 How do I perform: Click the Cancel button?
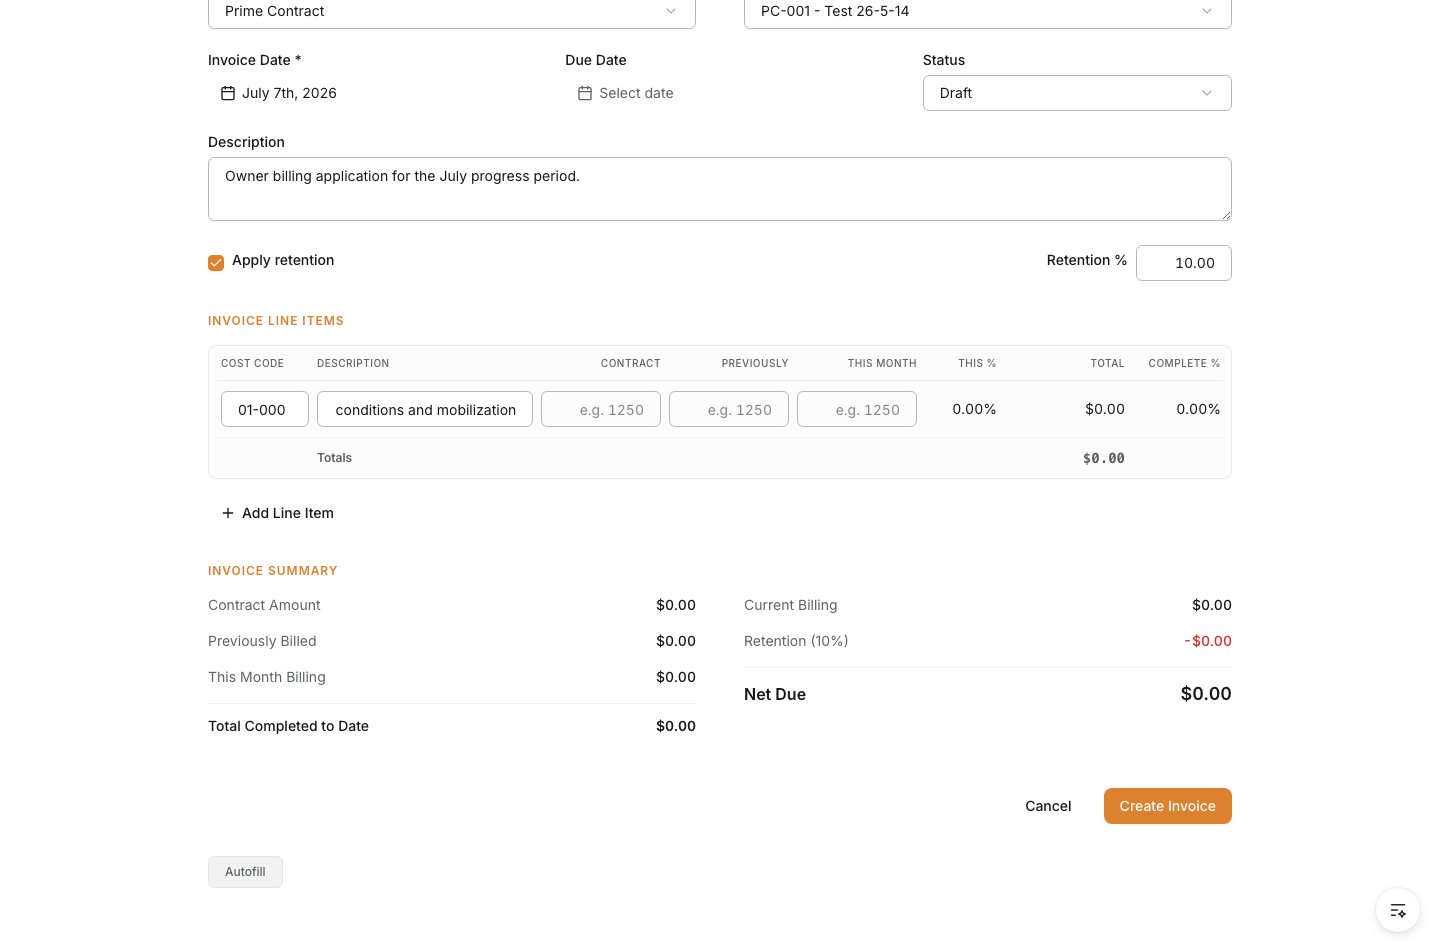1048,806
